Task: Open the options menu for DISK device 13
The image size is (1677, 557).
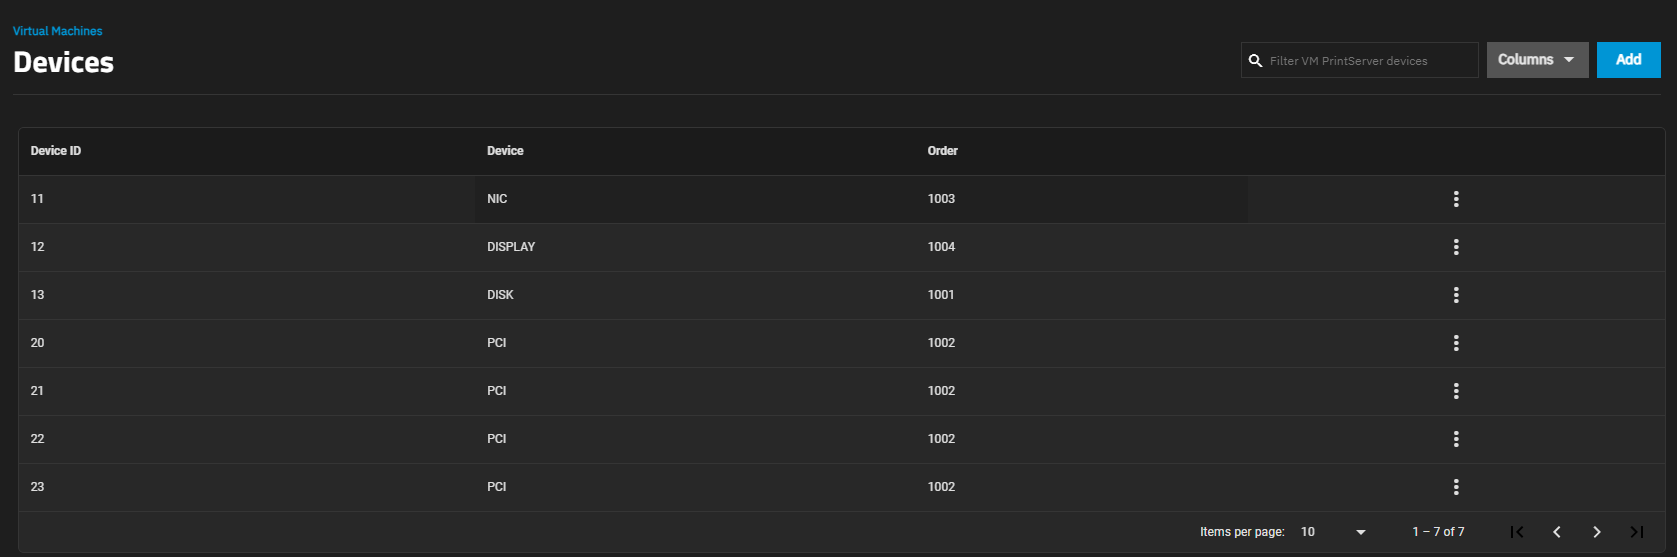Action: (1456, 295)
